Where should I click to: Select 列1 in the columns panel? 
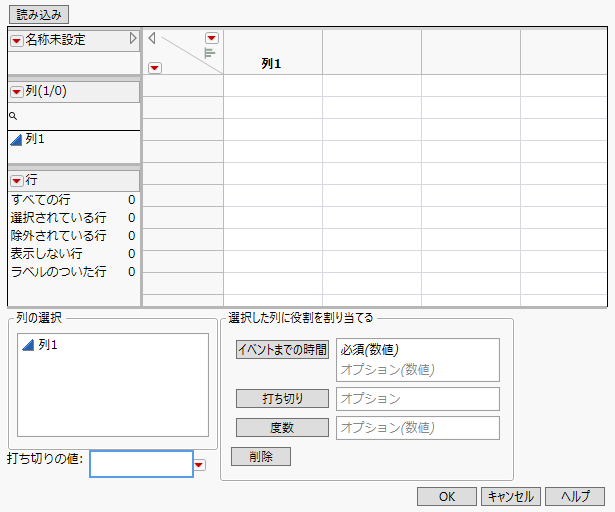click(x=35, y=139)
